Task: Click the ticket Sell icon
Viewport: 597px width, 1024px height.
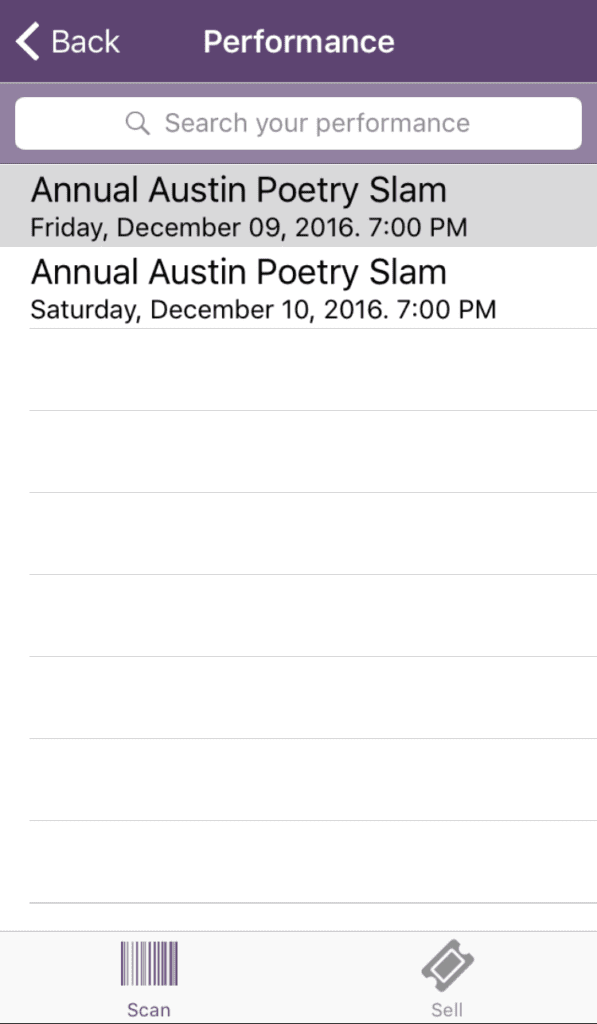Action: (x=447, y=965)
